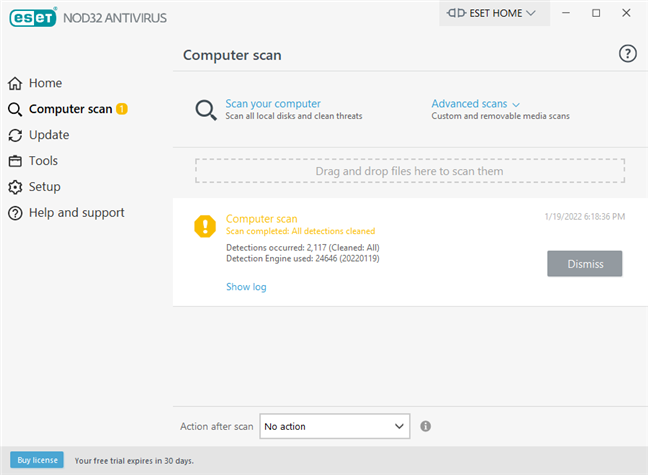Image resolution: width=648 pixels, height=475 pixels.
Task: Click 'Scan completed: All detections cleaned' text
Action: [300, 231]
